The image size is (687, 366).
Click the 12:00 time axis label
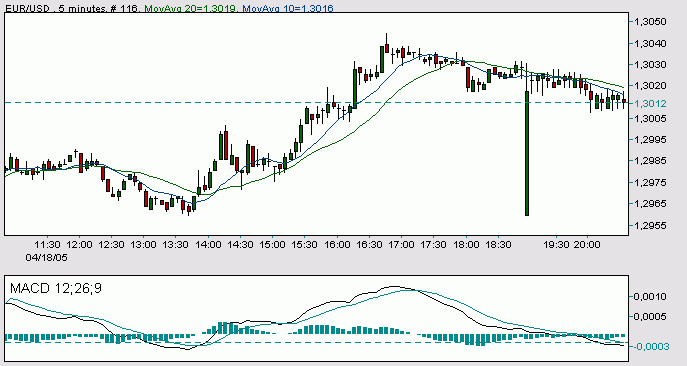coord(79,245)
